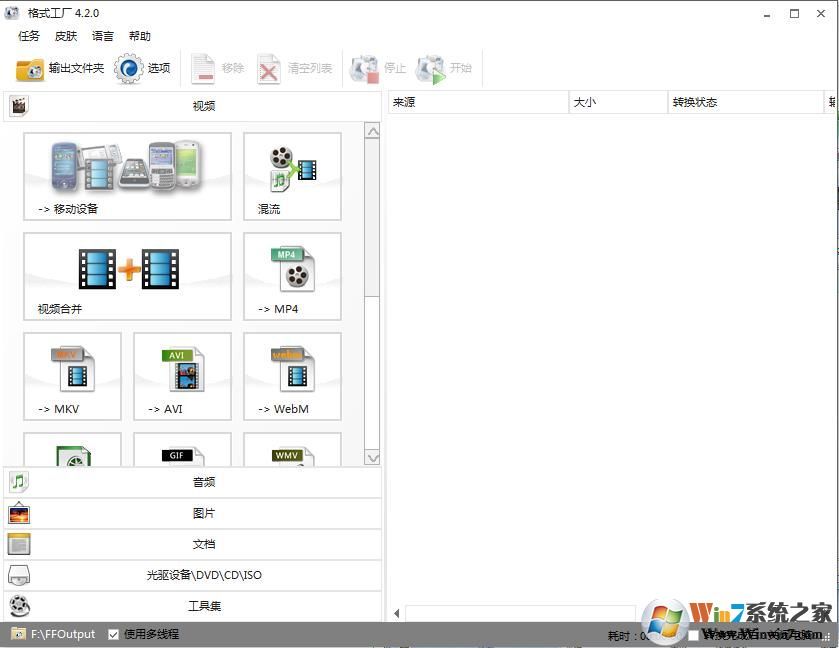Pick the AVI conversion icon
Screen dimensions: 839x648
click(x=182, y=376)
